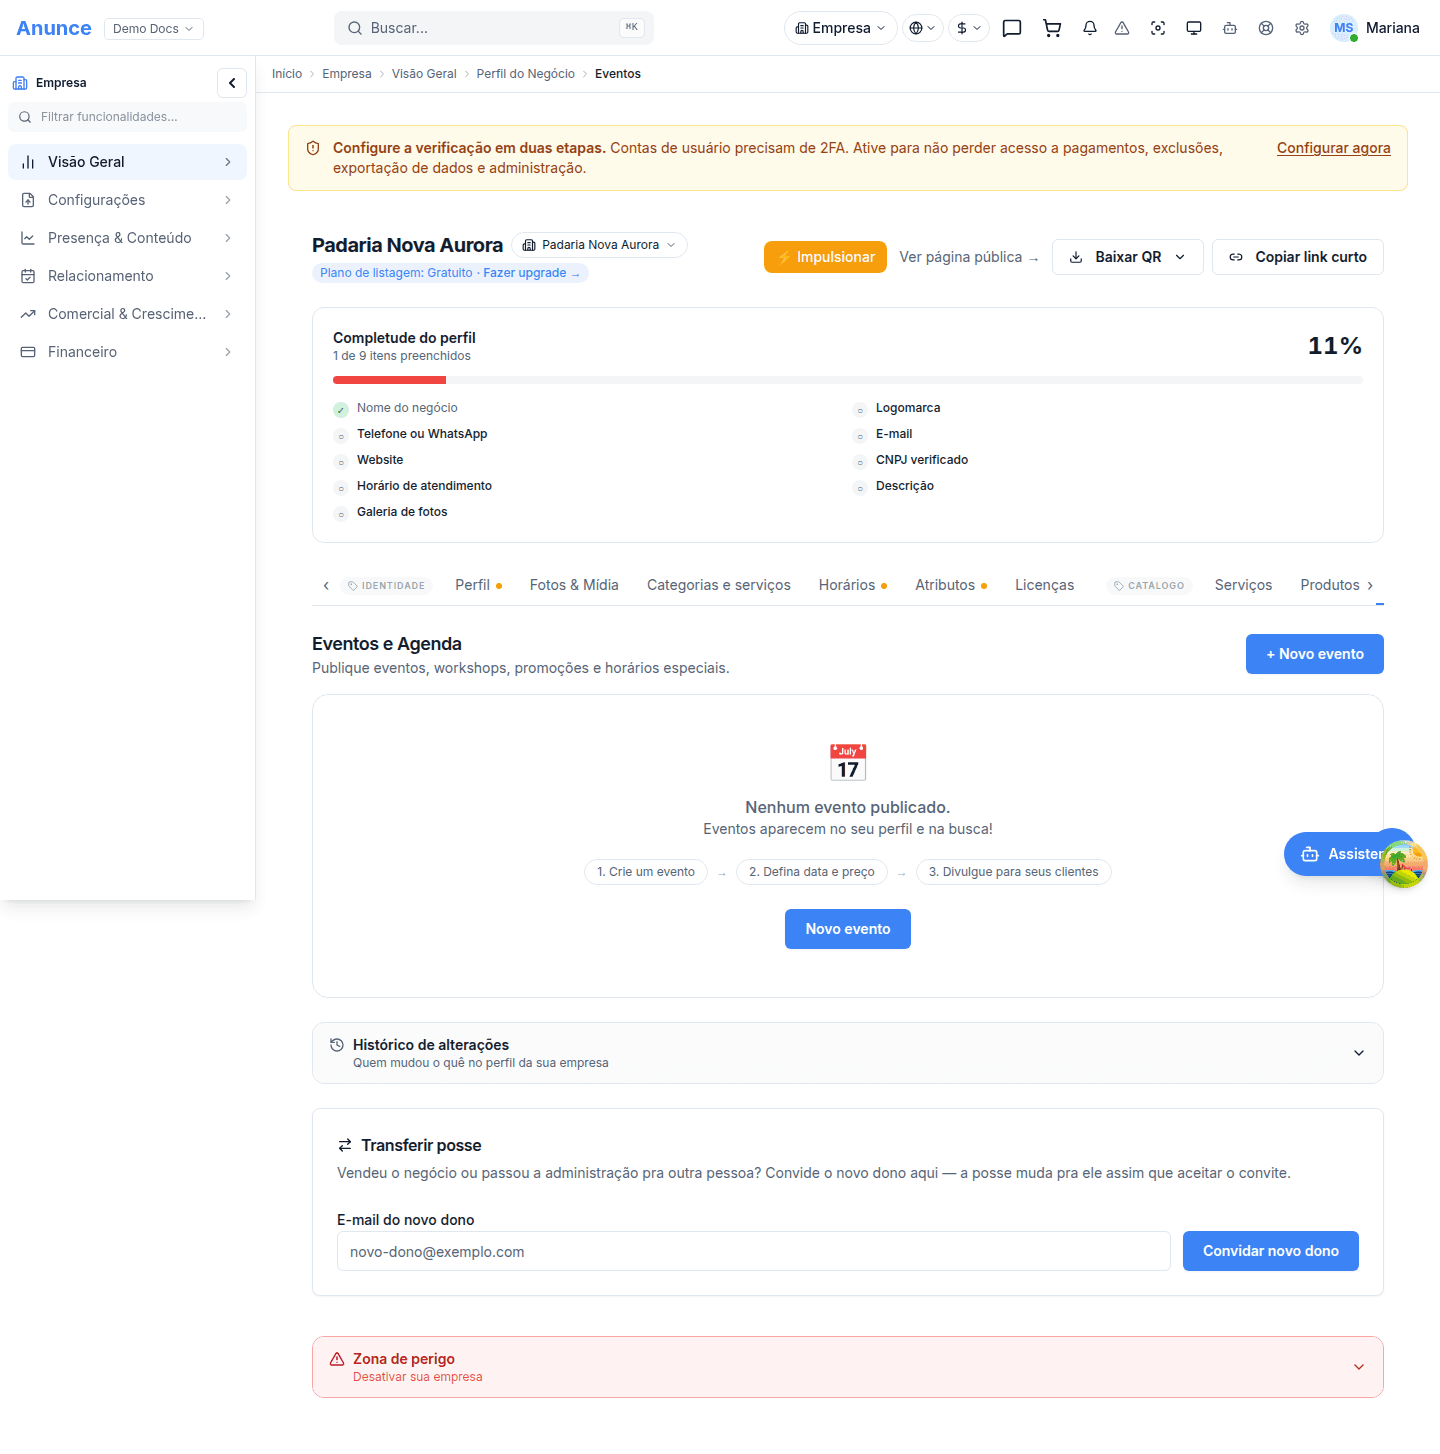Viewport: 1440px width, 1454px height.
Task: Click the monitor display icon
Action: [1194, 28]
